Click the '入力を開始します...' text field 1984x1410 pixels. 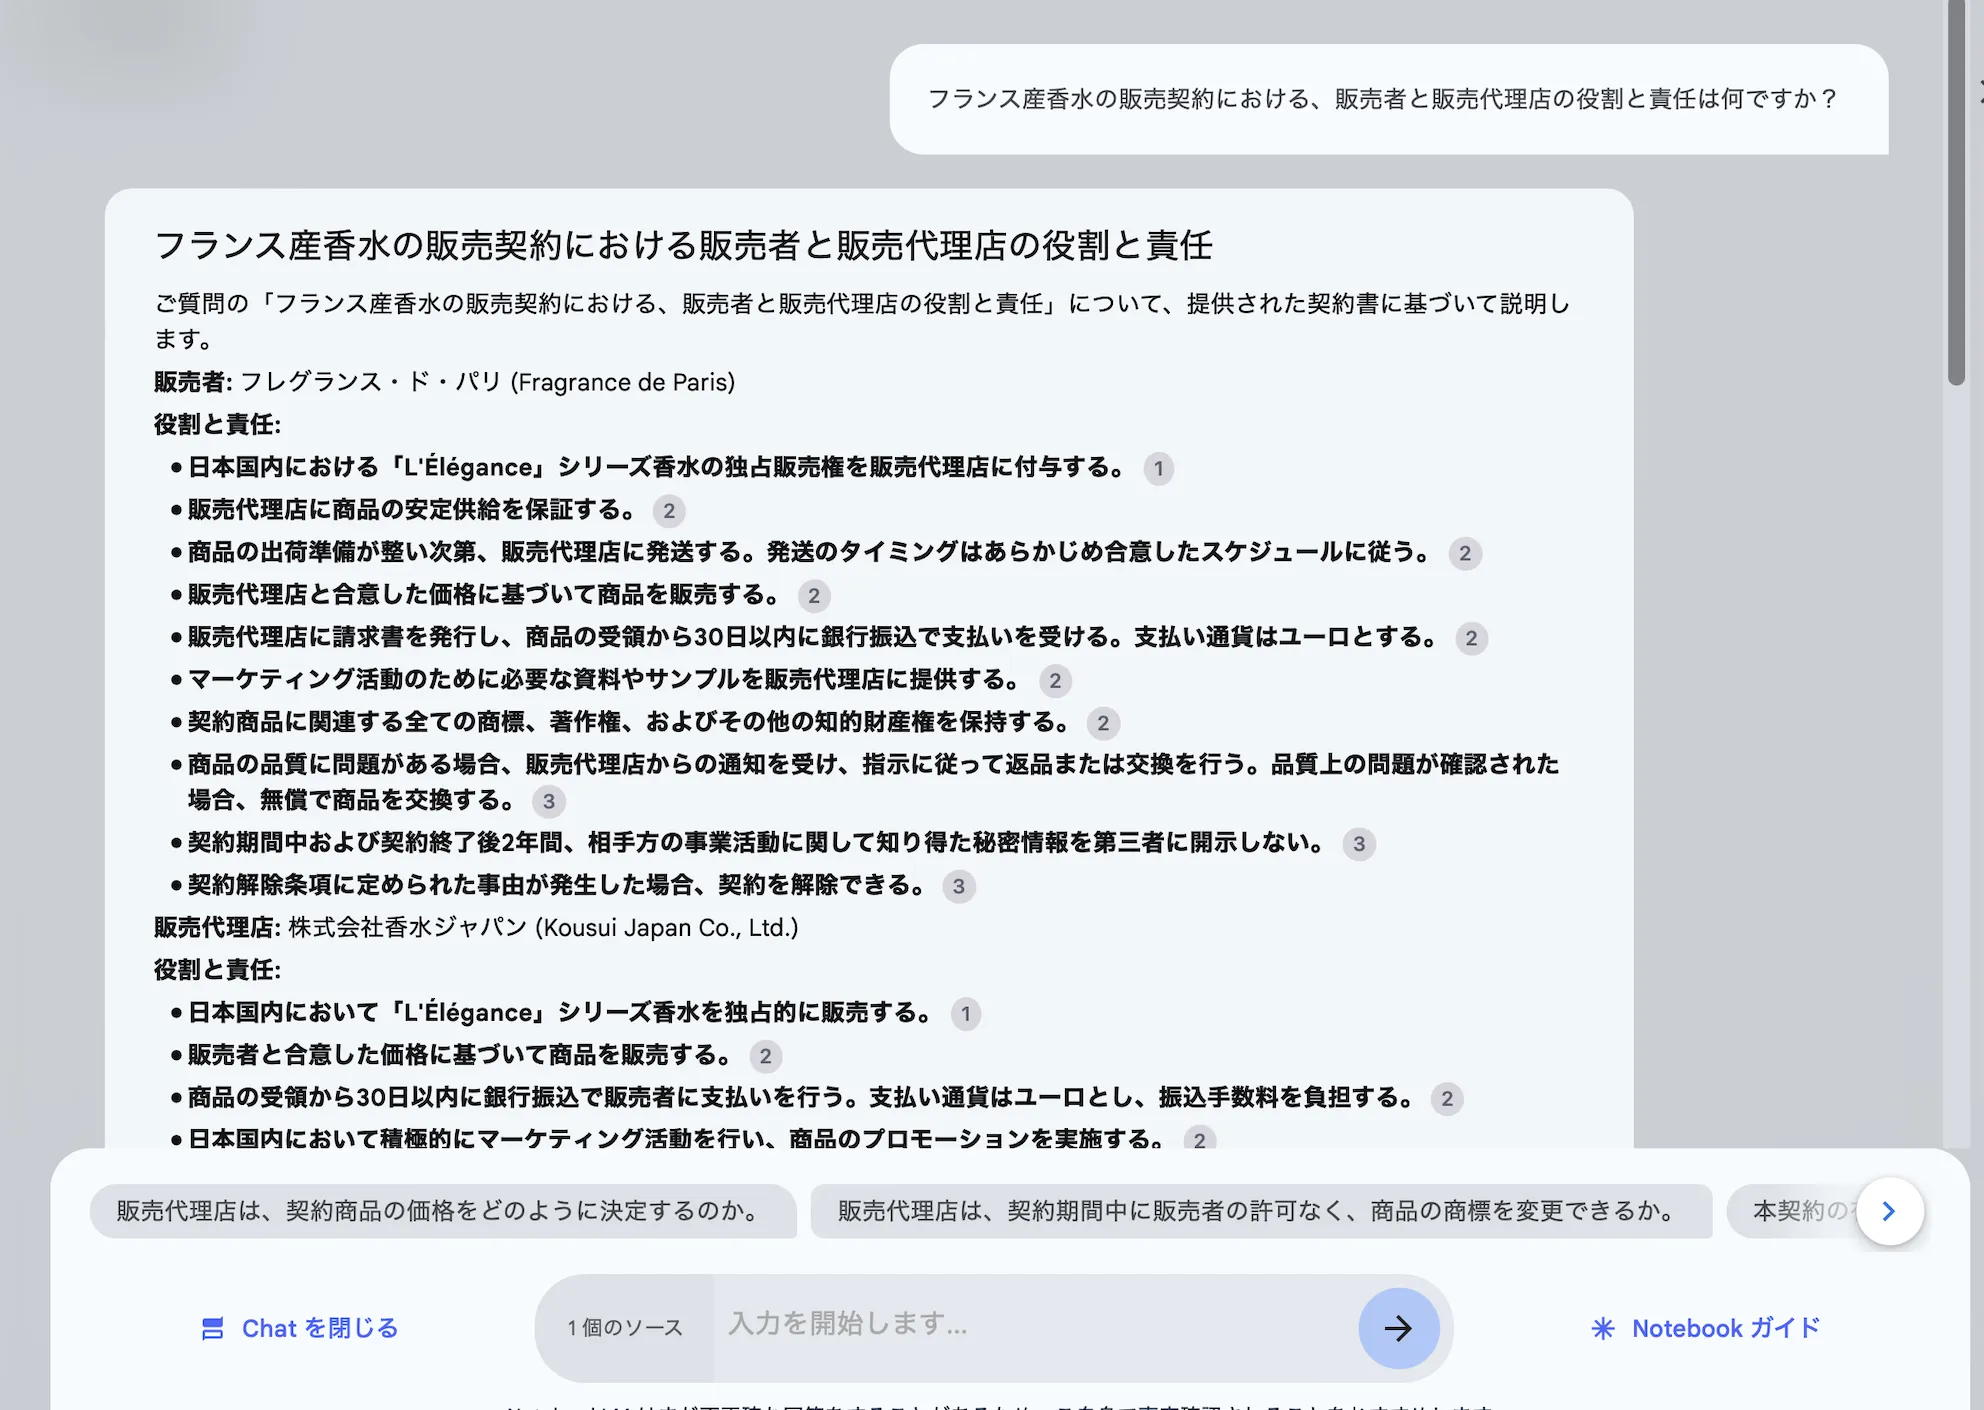point(1035,1324)
